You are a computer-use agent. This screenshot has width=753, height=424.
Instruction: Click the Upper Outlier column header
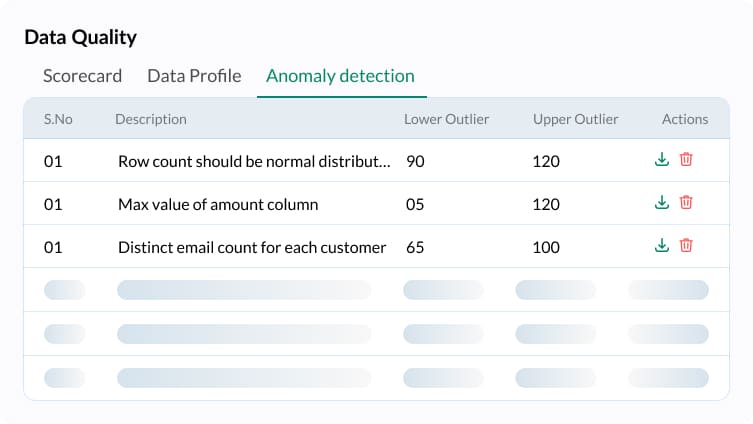pos(575,119)
